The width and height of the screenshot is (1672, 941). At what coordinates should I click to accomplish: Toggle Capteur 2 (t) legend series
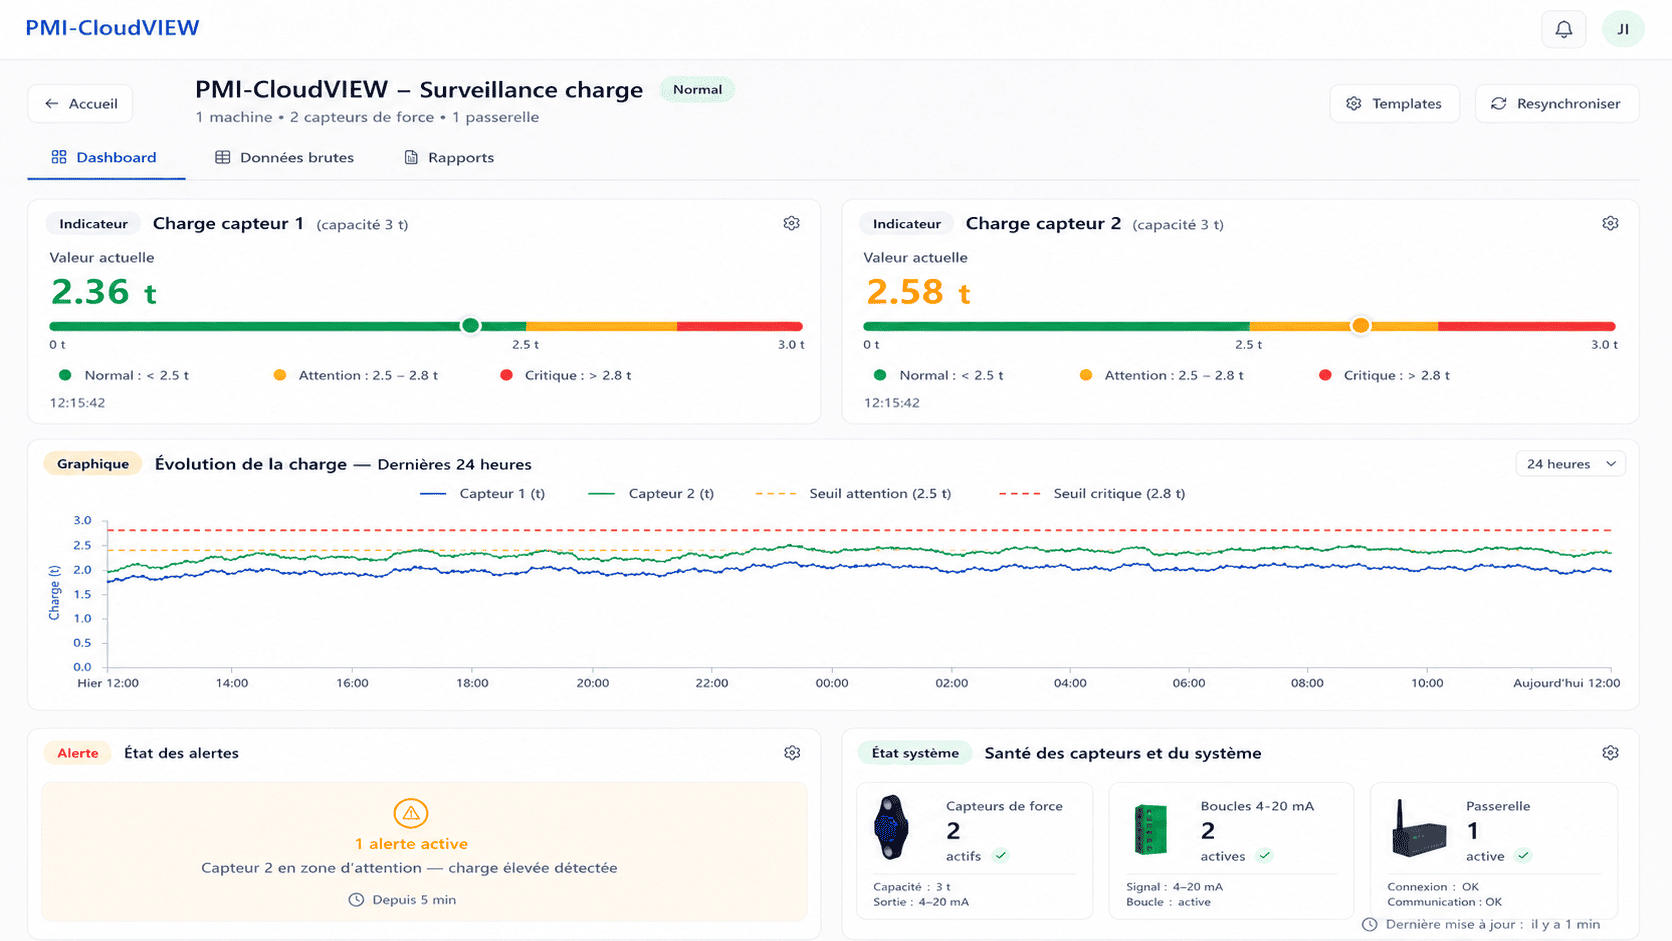coord(651,493)
